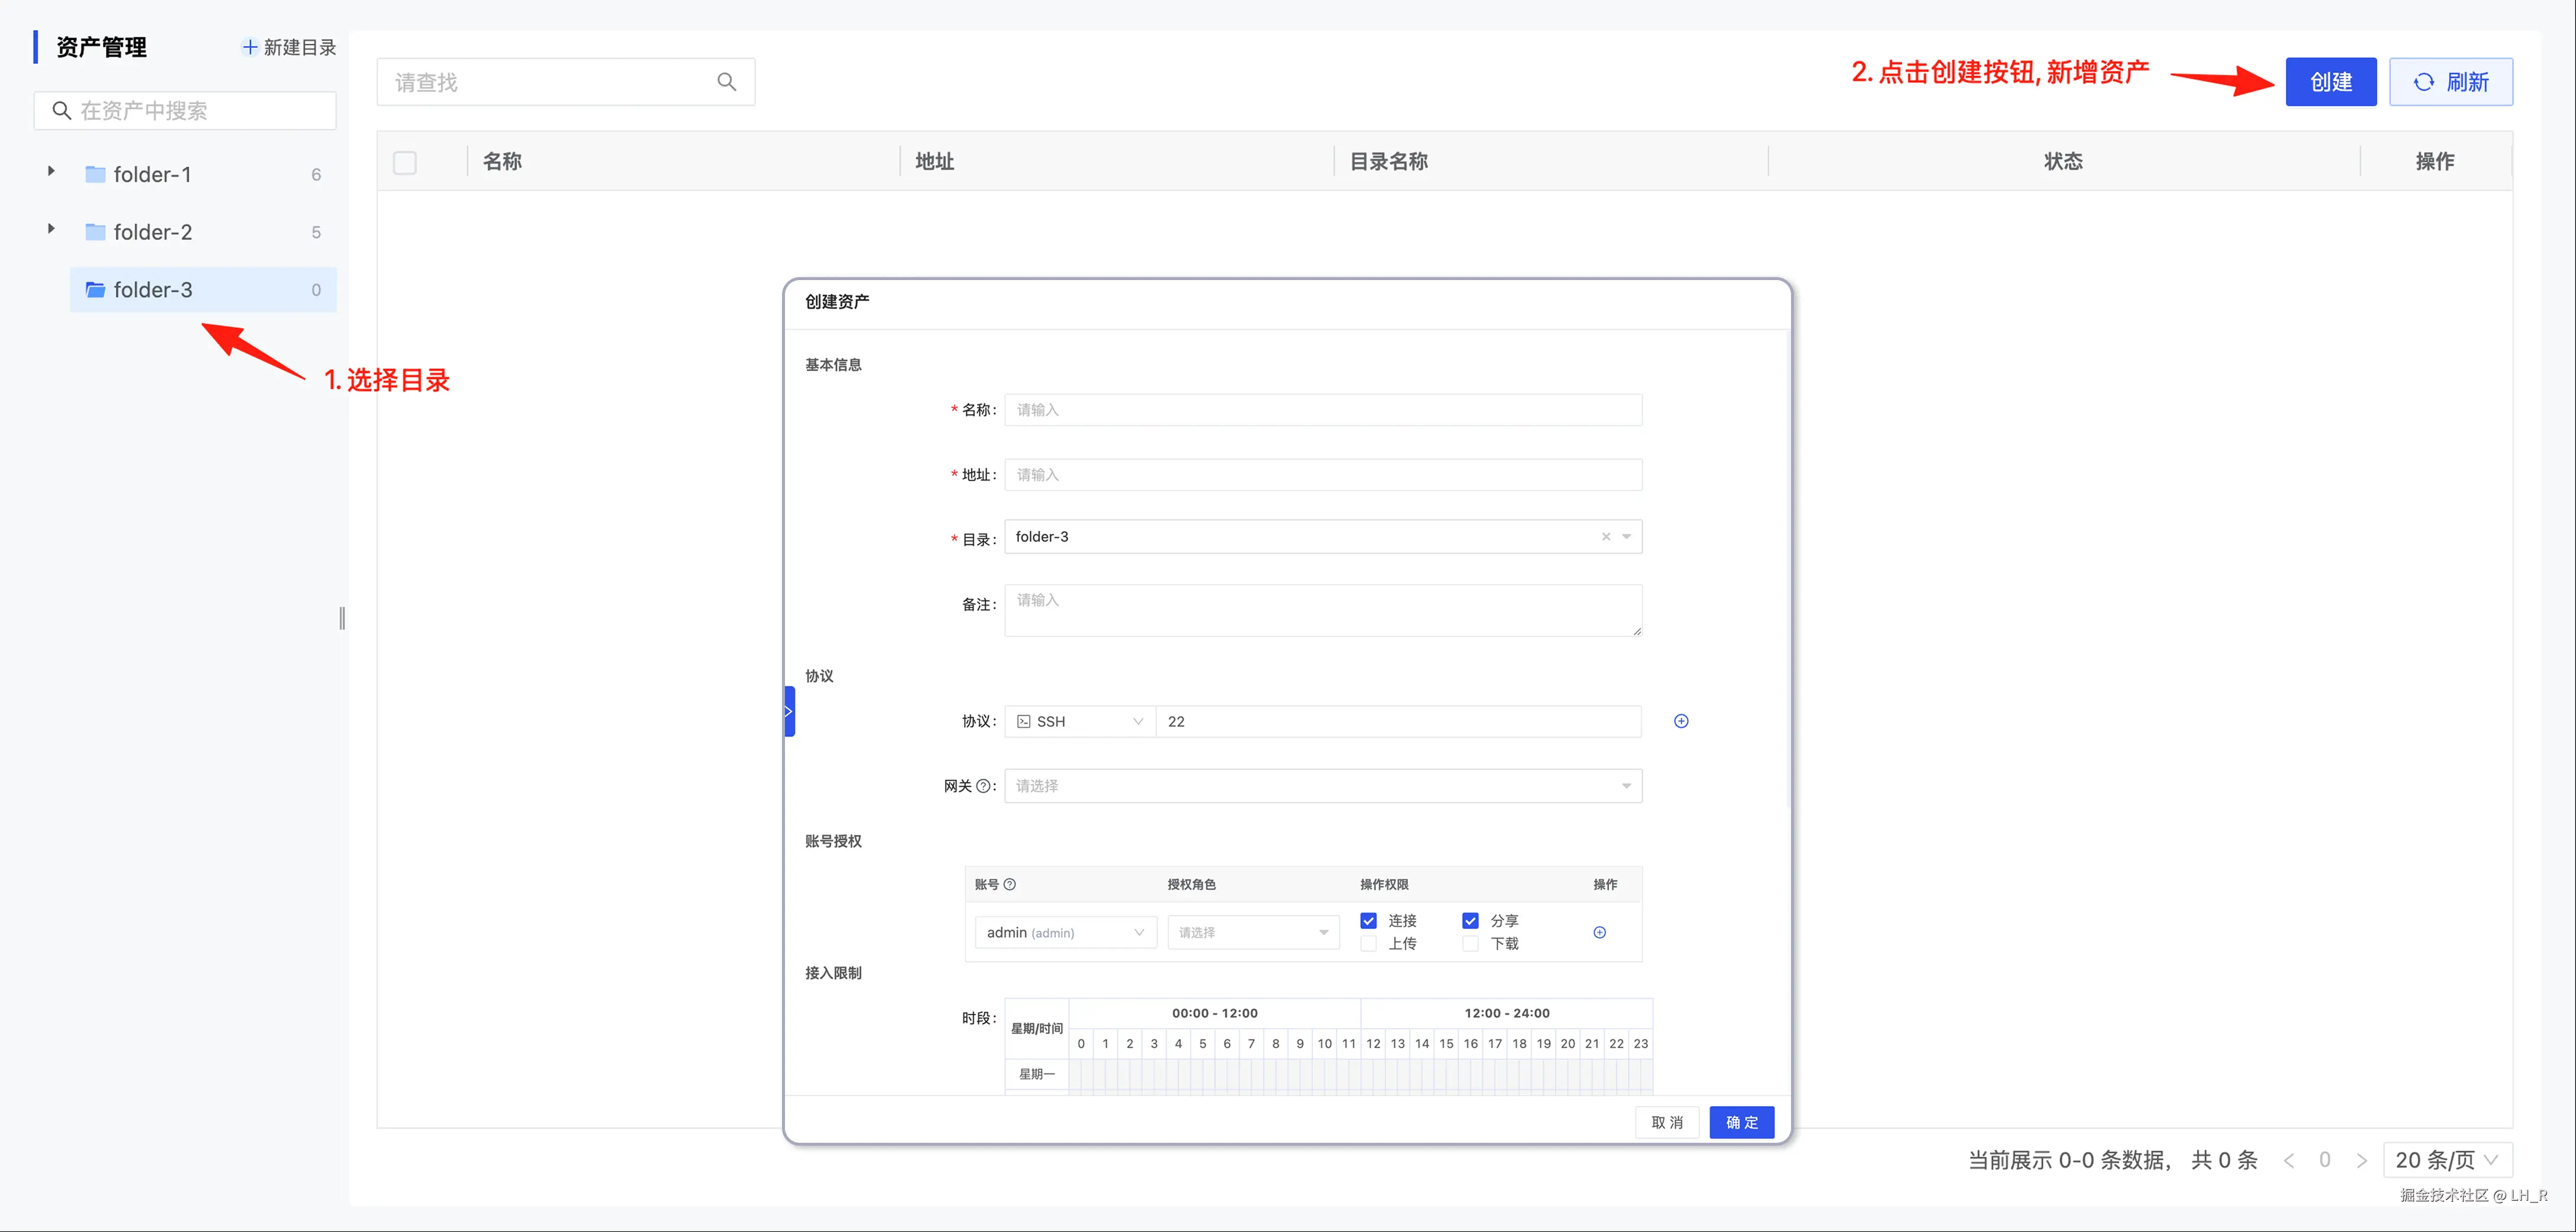Image resolution: width=2576 pixels, height=1232 pixels.
Task: Click the 刷新 refresh button
Action: coord(2450,82)
